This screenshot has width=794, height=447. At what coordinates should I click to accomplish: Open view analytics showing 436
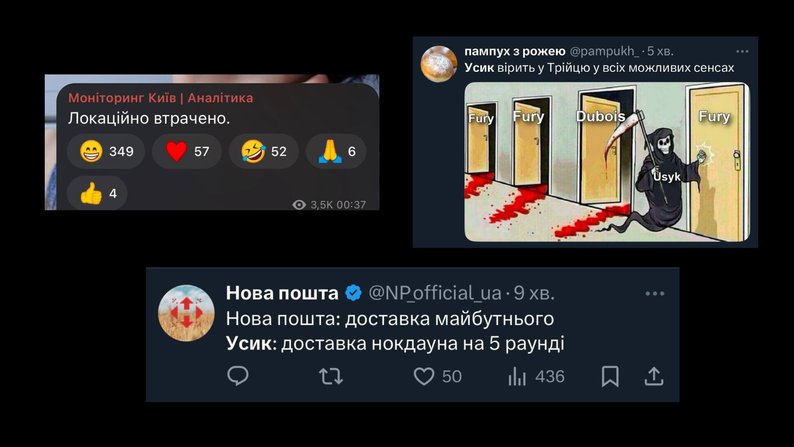click(x=536, y=377)
